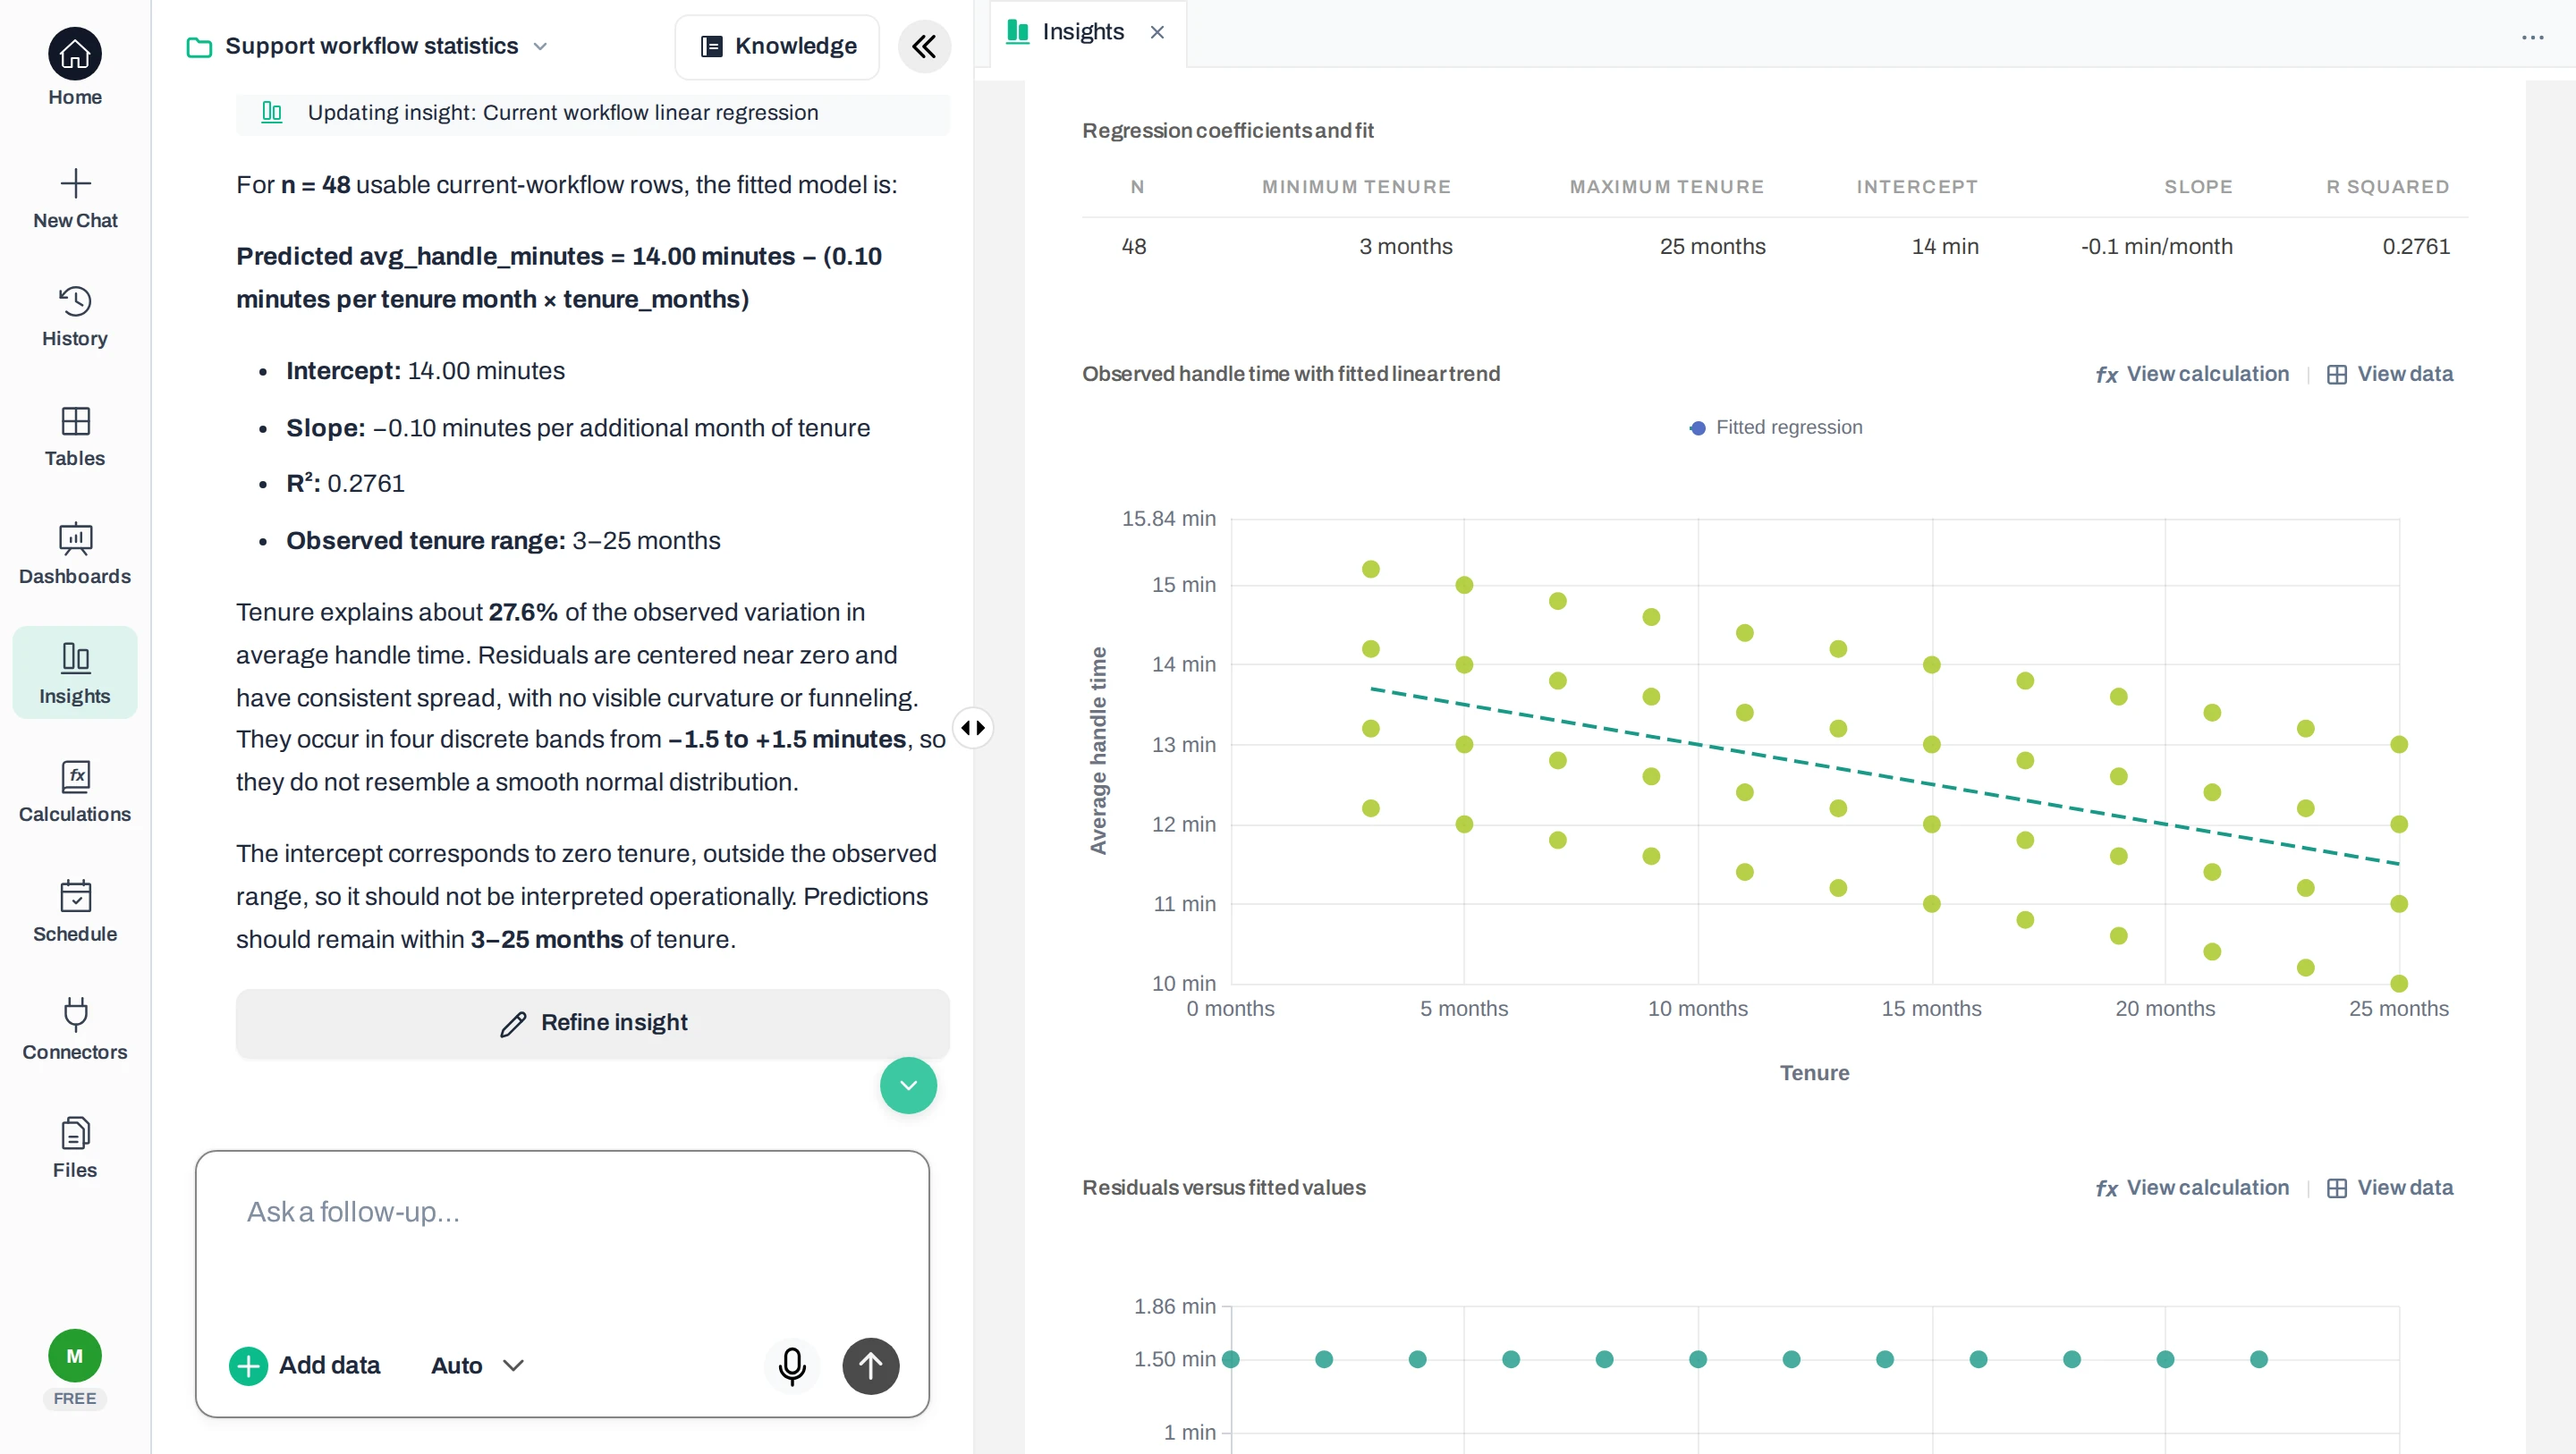
Task: Open the Calculations section
Action: tap(75, 793)
